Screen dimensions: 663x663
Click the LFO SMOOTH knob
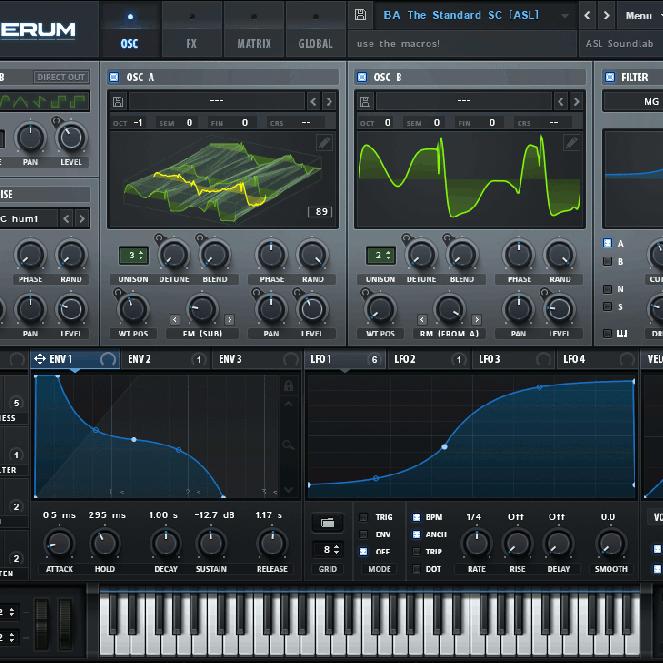coord(611,543)
